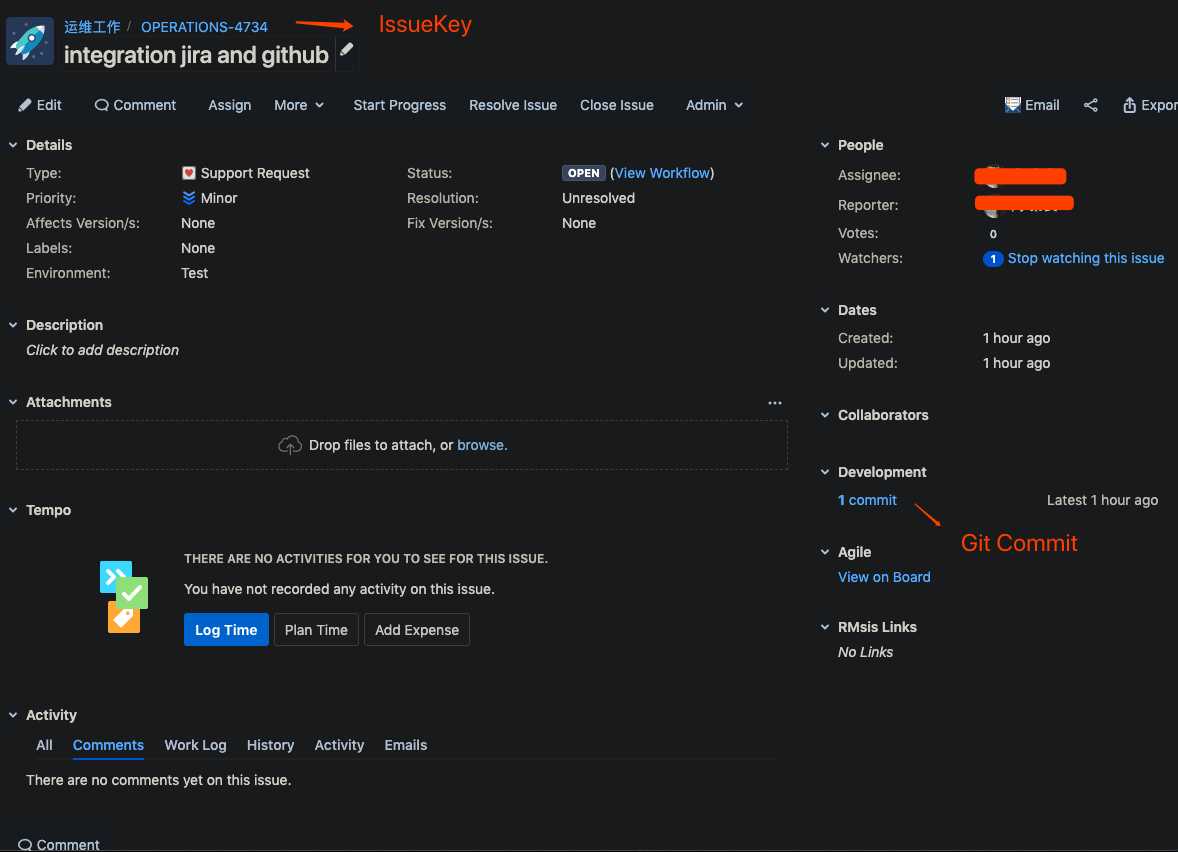Open the Attachments ellipsis menu
The image size is (1178, 852).
coord(775,403)
